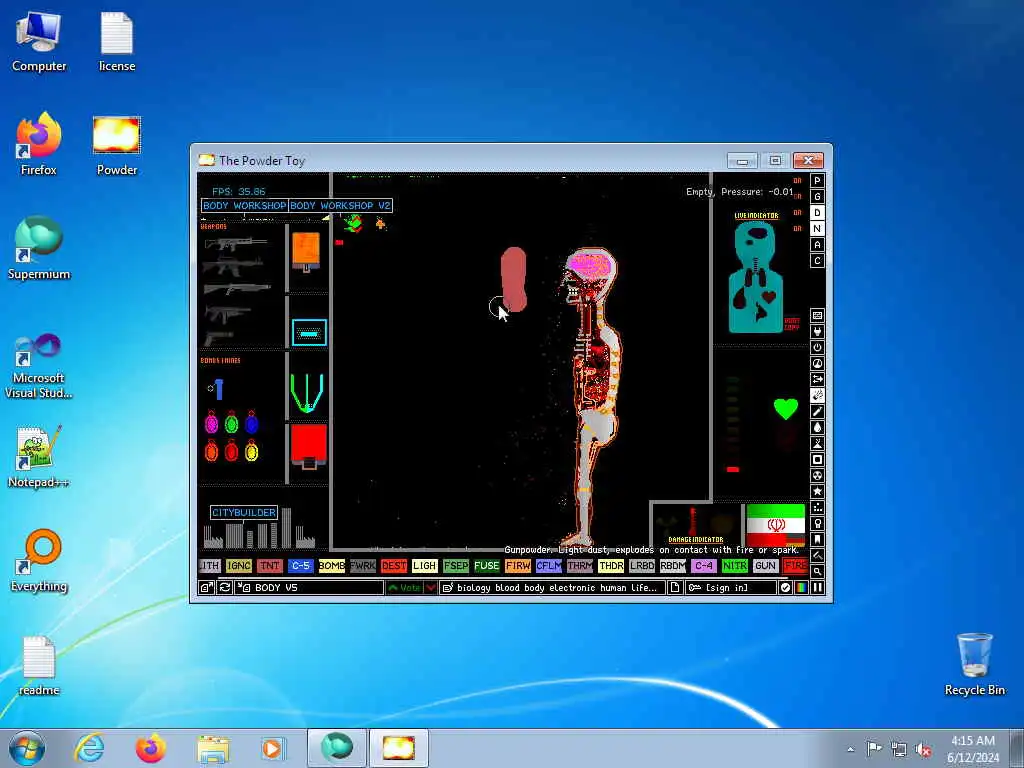Open the Force elements category icon
The image size is (1024, 768).
click(x=817, y=379)
